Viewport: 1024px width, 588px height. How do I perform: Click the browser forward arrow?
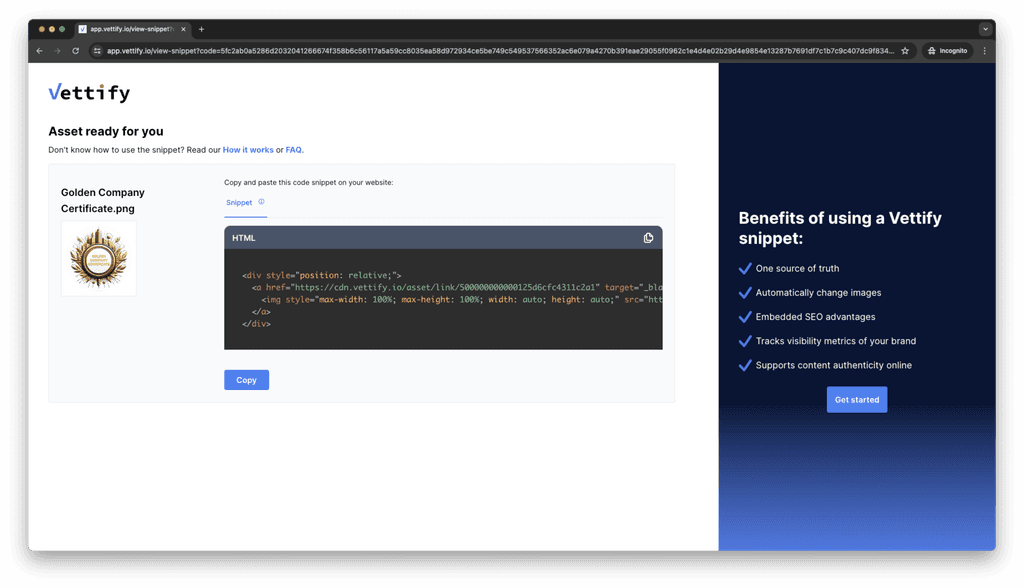[57, 51]
